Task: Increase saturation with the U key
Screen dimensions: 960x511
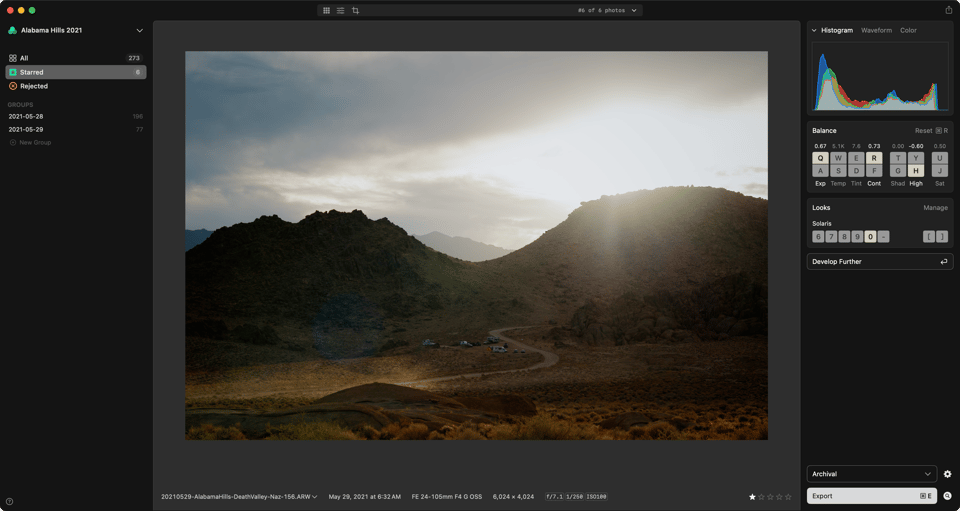Action: click(940, 158)
